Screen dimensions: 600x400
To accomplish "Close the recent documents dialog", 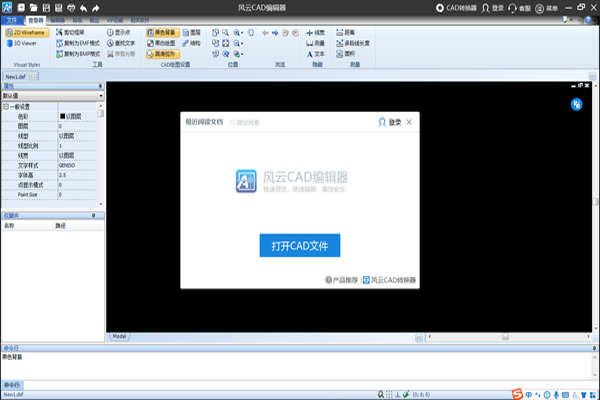I will tap(409, 122).
